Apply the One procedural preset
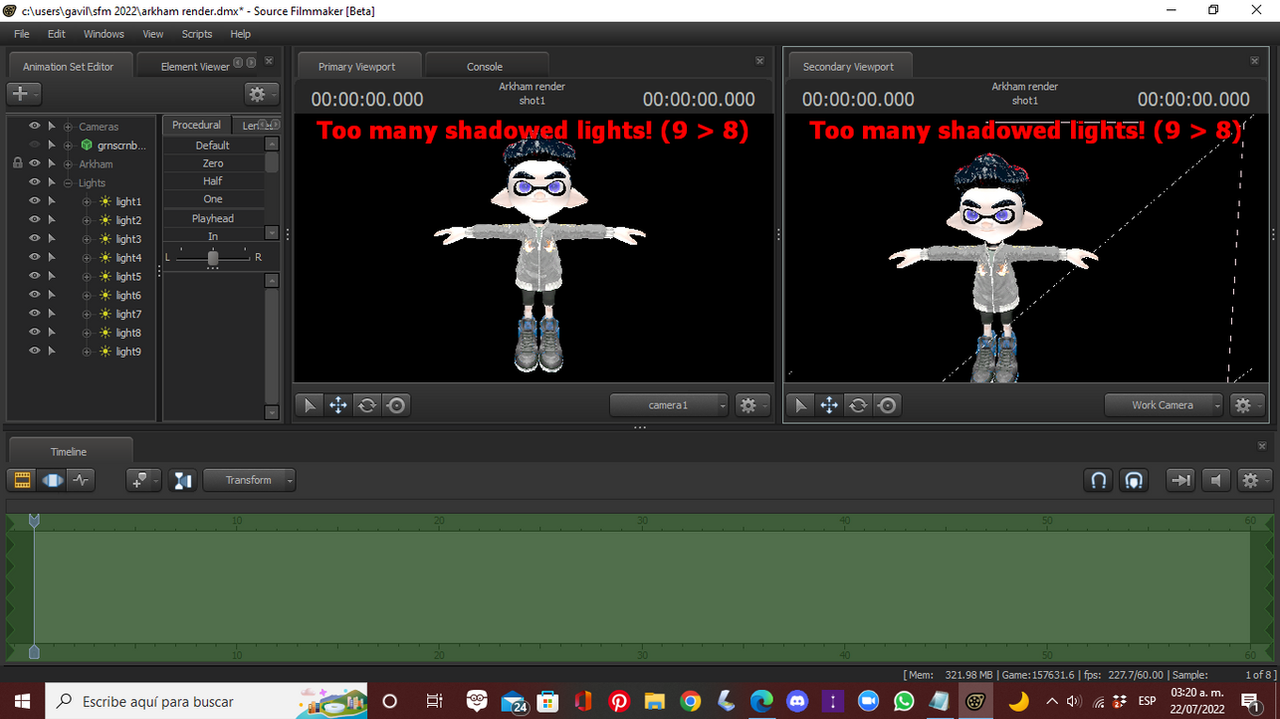This screenshot has width=1280, height=719. point(213,199)
